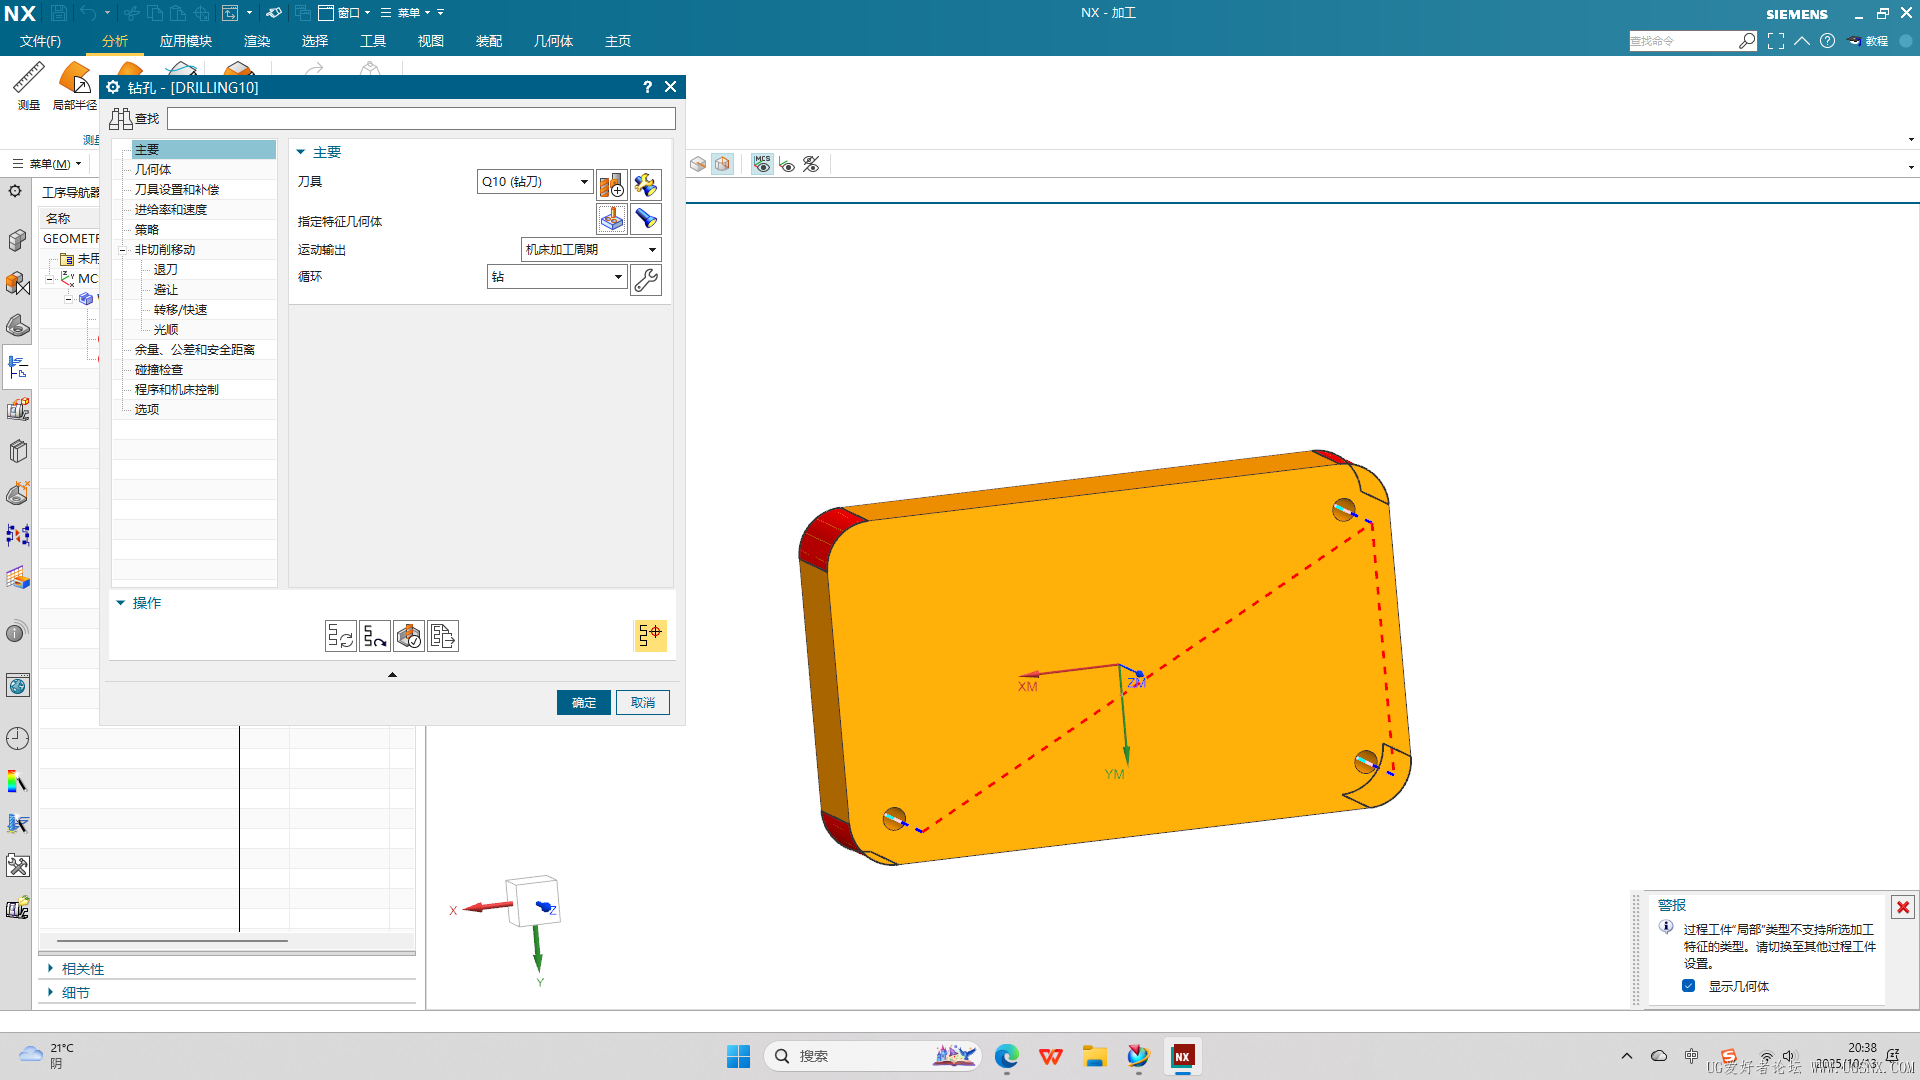This screenshot has width=1920, height=1080.
Task: Click the Replay tool path icon
Action: pyautogui.click(x=375, y=636)
